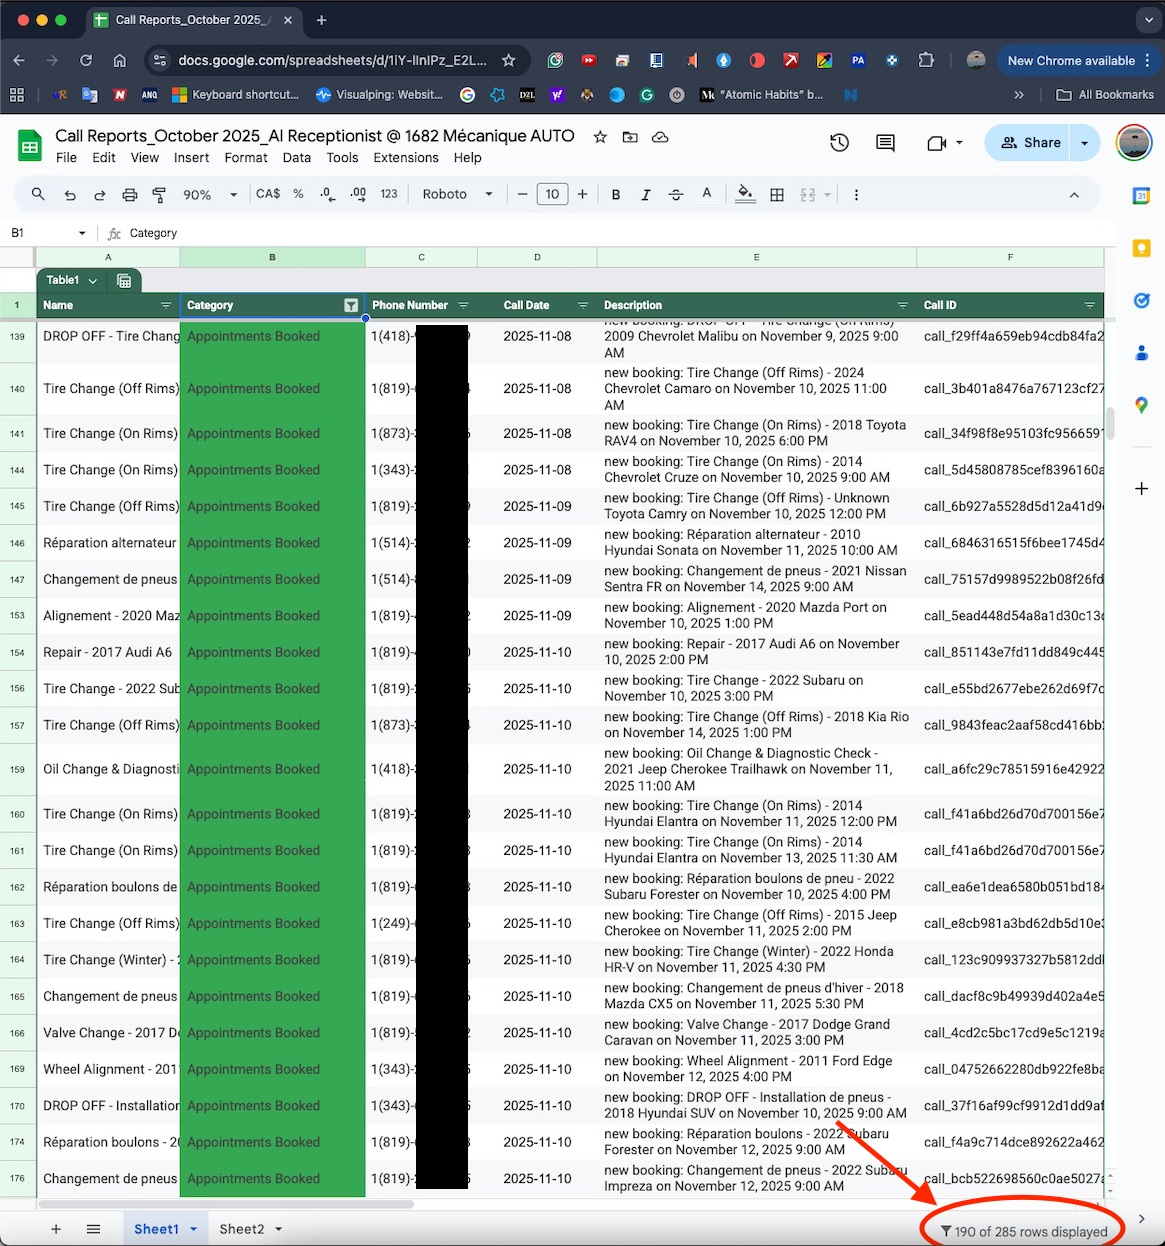
Task: Undo the last action
Action: [x=70, y=195]
